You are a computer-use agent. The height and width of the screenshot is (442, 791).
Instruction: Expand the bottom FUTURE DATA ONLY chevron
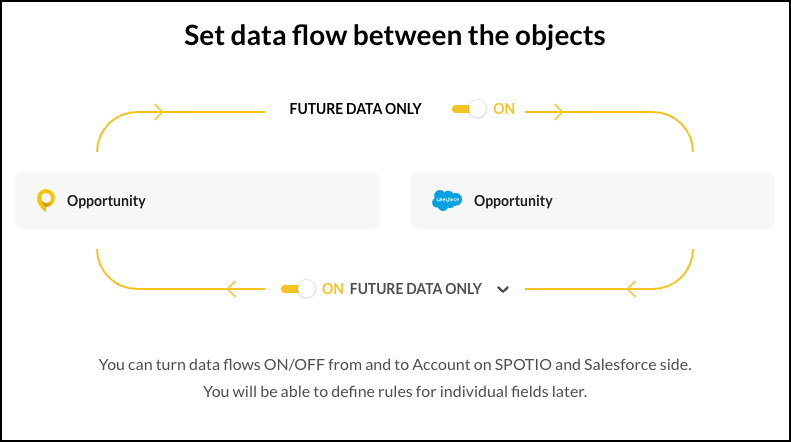[502, 290]
